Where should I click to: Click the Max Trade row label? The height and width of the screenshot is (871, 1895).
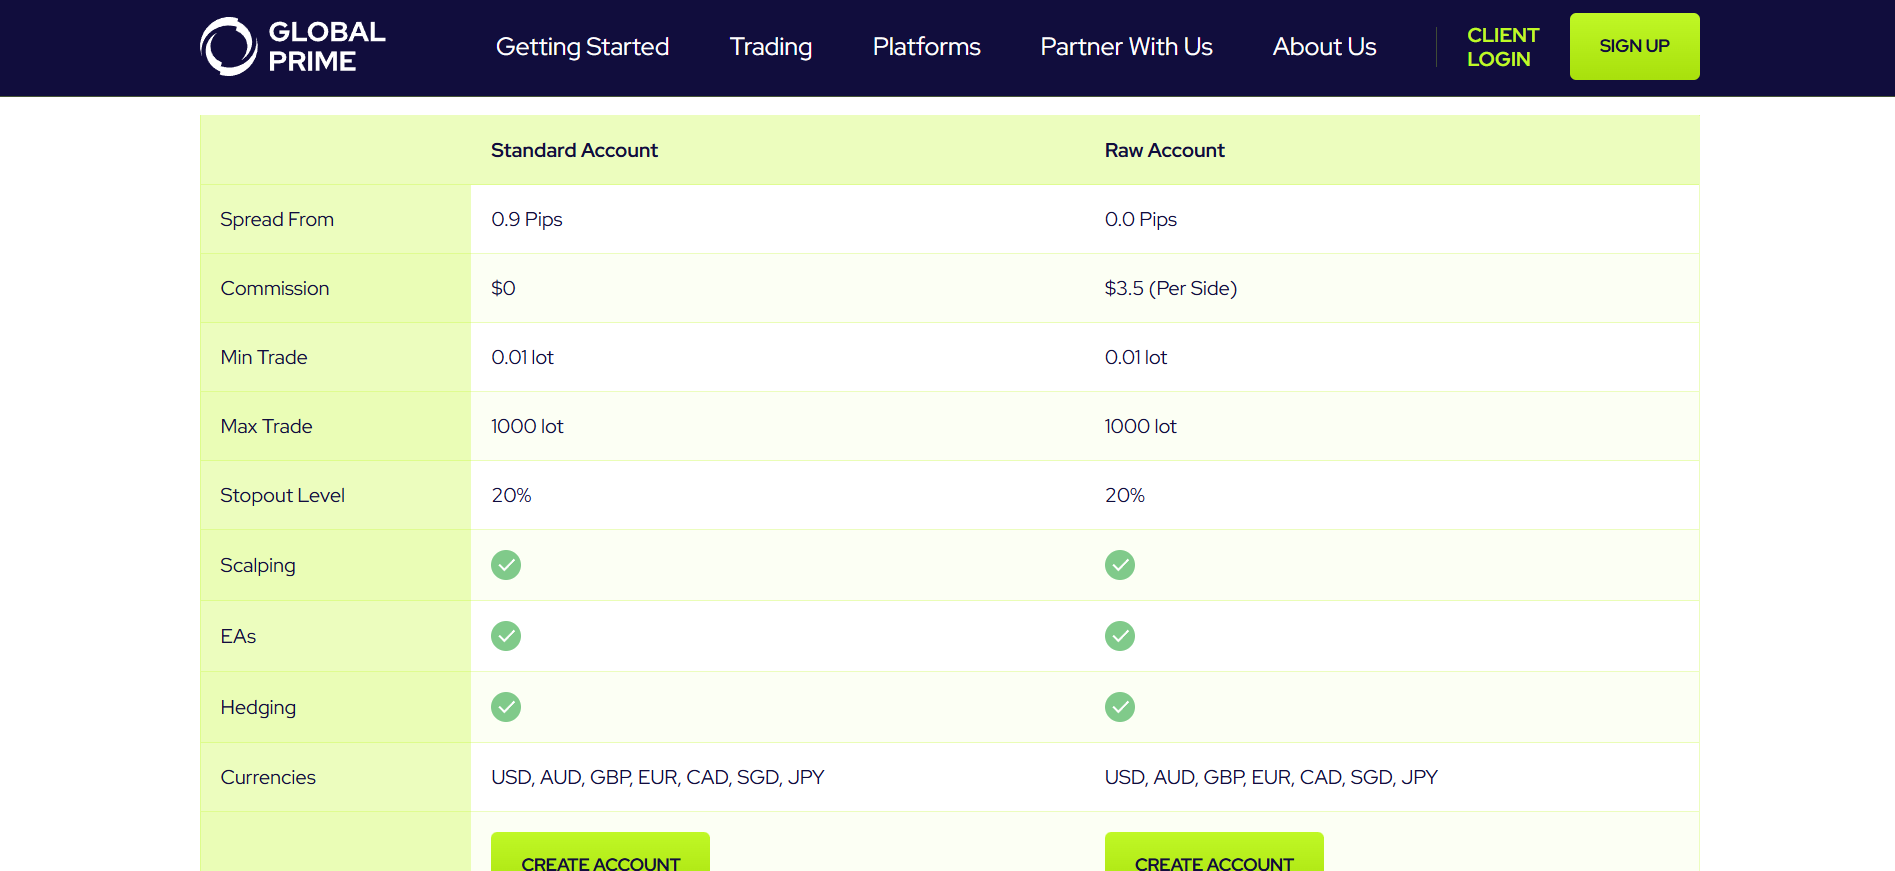(x=266, y=426)
